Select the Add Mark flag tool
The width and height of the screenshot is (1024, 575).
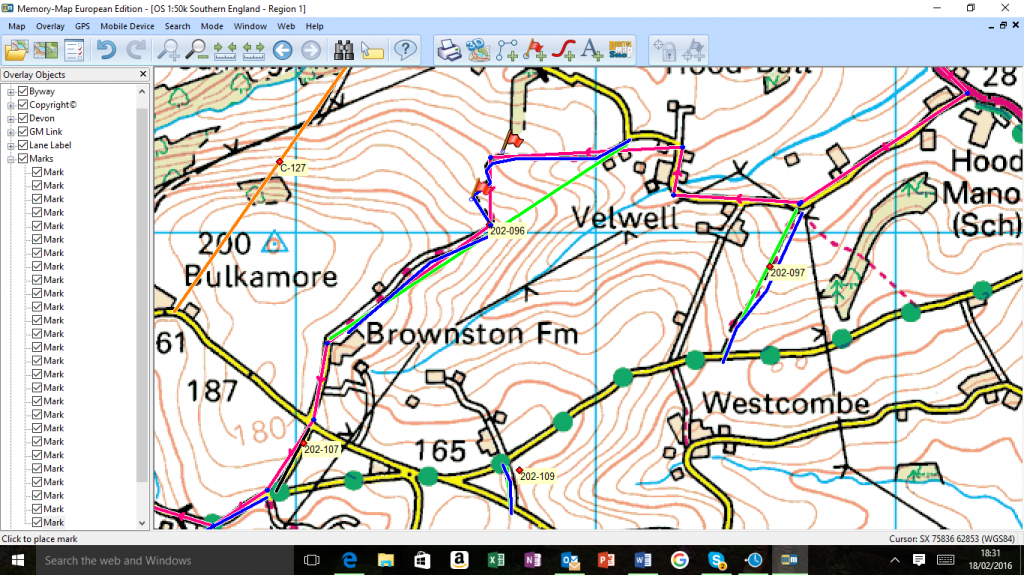[535, 49]
